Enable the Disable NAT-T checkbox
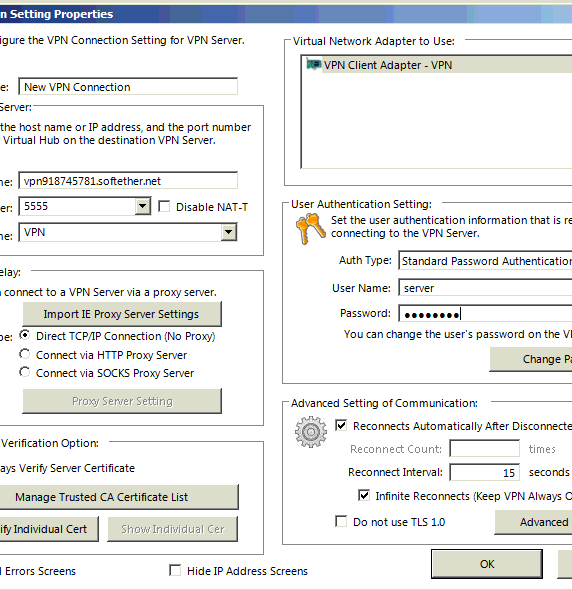 tap(164, 207)
